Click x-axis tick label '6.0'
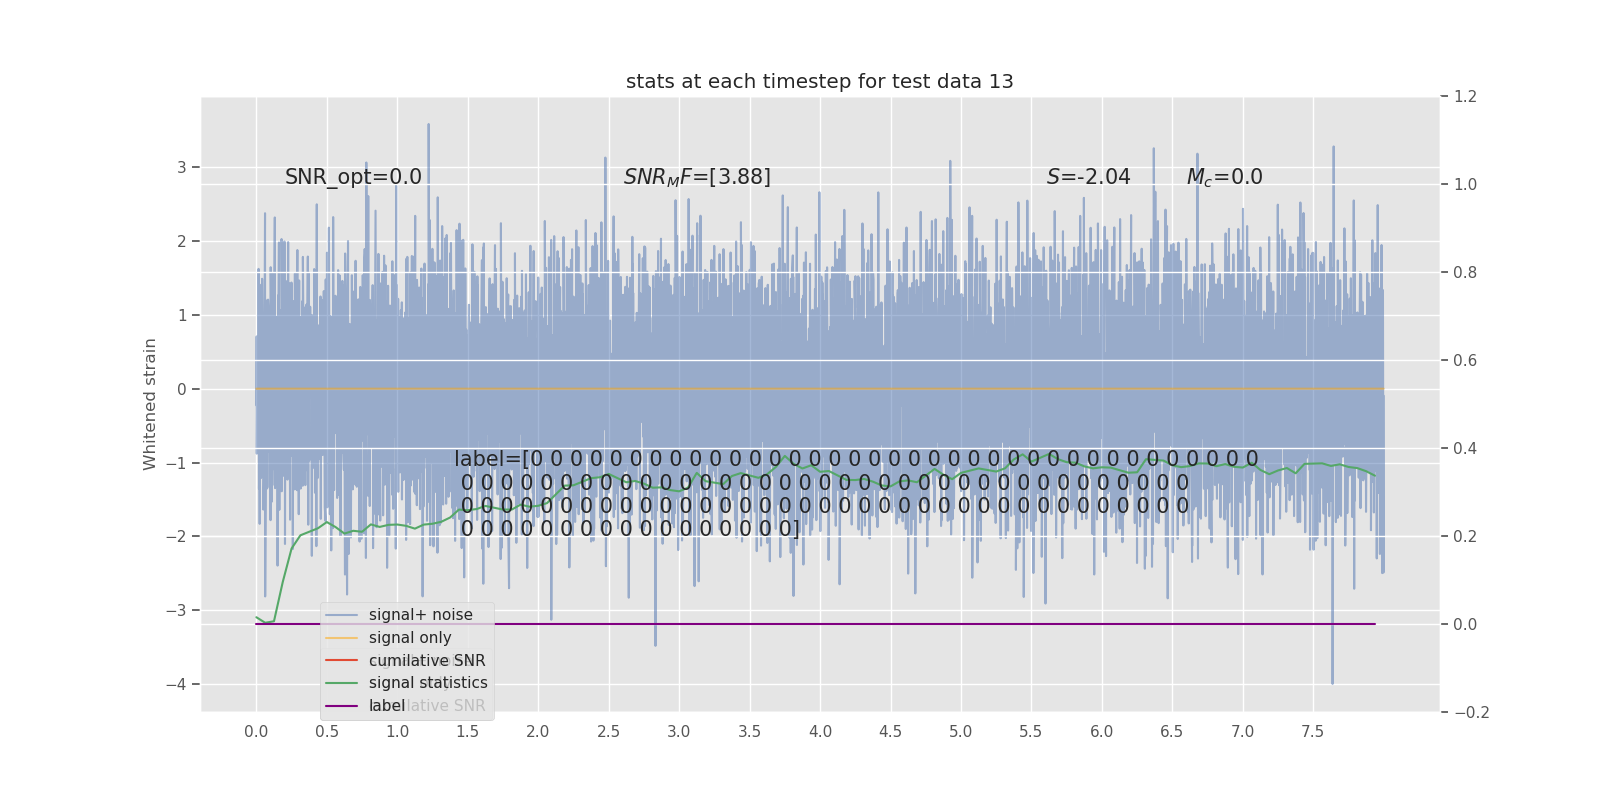 click(1101, 732)
